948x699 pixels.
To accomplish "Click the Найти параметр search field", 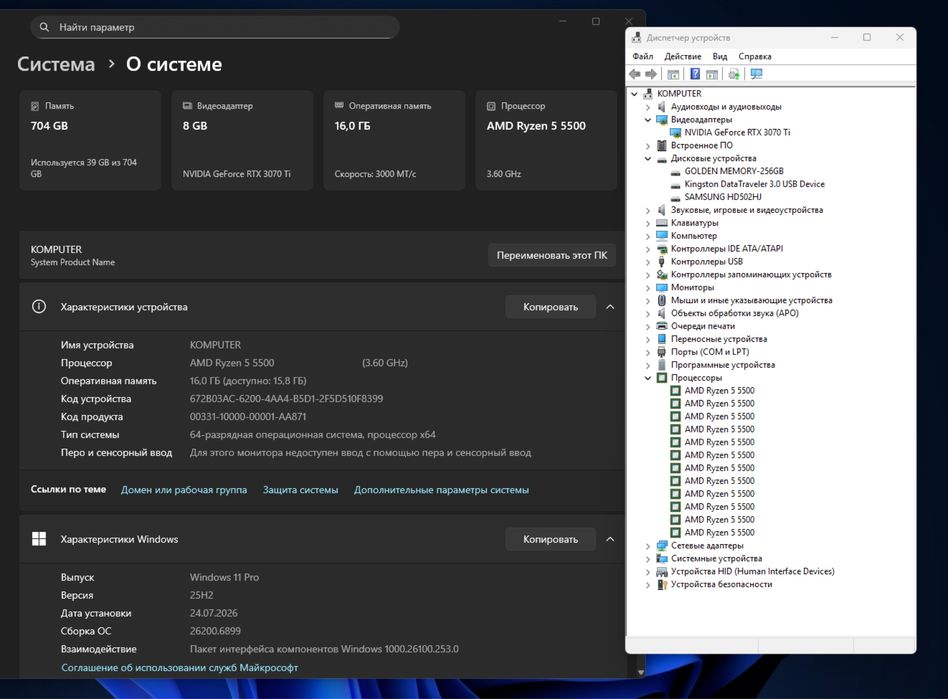I will pos(215,27).
